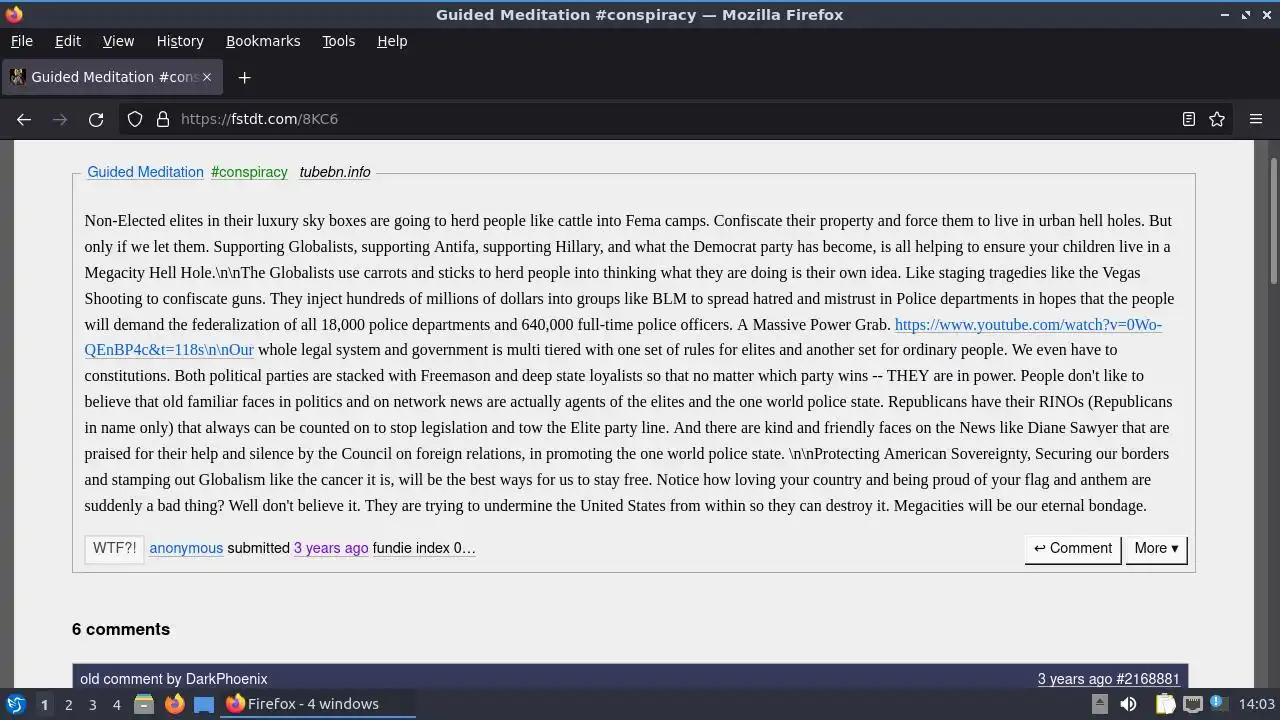Viewport: 1280px width, 720px height.
Task: Open the Bookmarks menu
Action: click(x=263, y=41)
